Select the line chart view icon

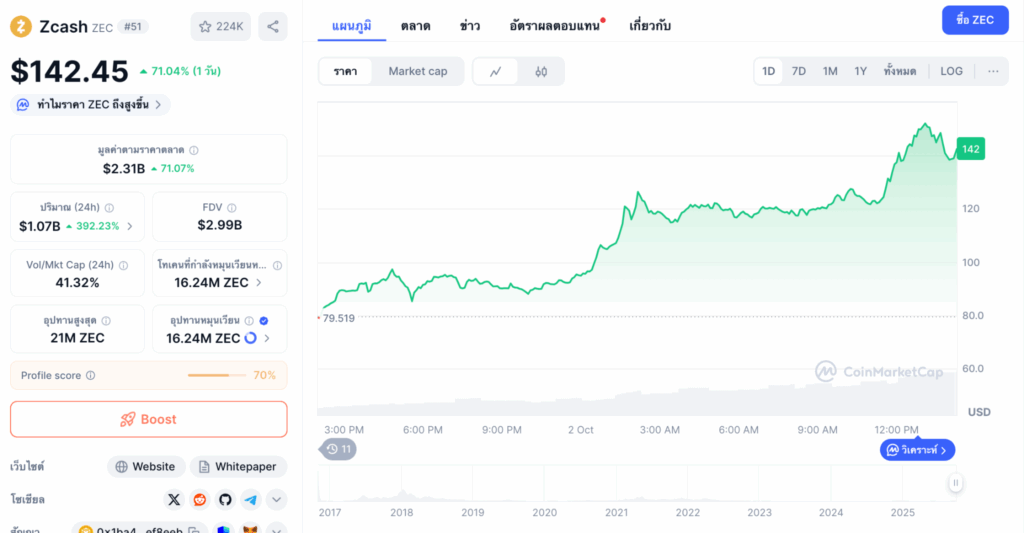click(x=495, y=71)
